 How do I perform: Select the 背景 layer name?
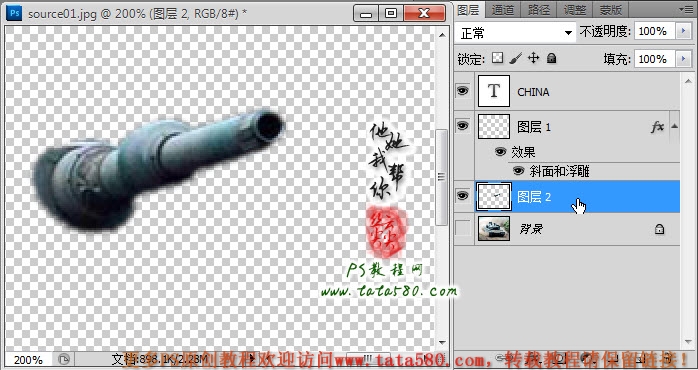(532, 229)
